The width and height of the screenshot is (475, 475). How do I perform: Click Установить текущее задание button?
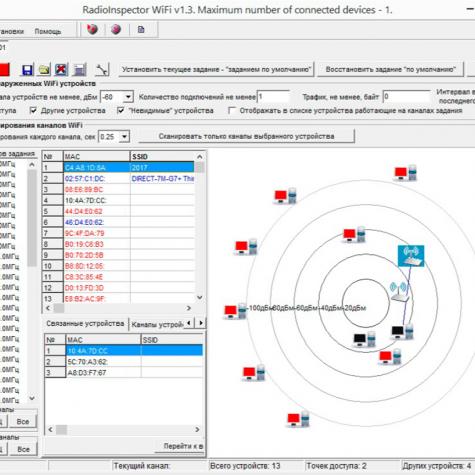(216, 70)
